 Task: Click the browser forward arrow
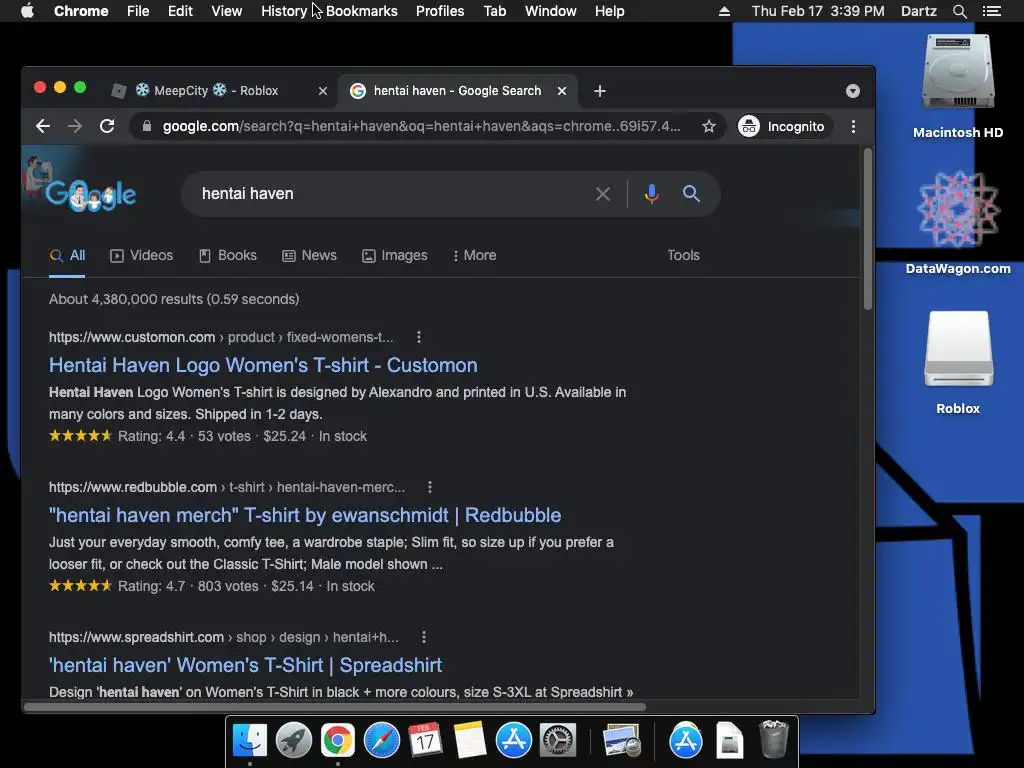[x=75, y=126]
